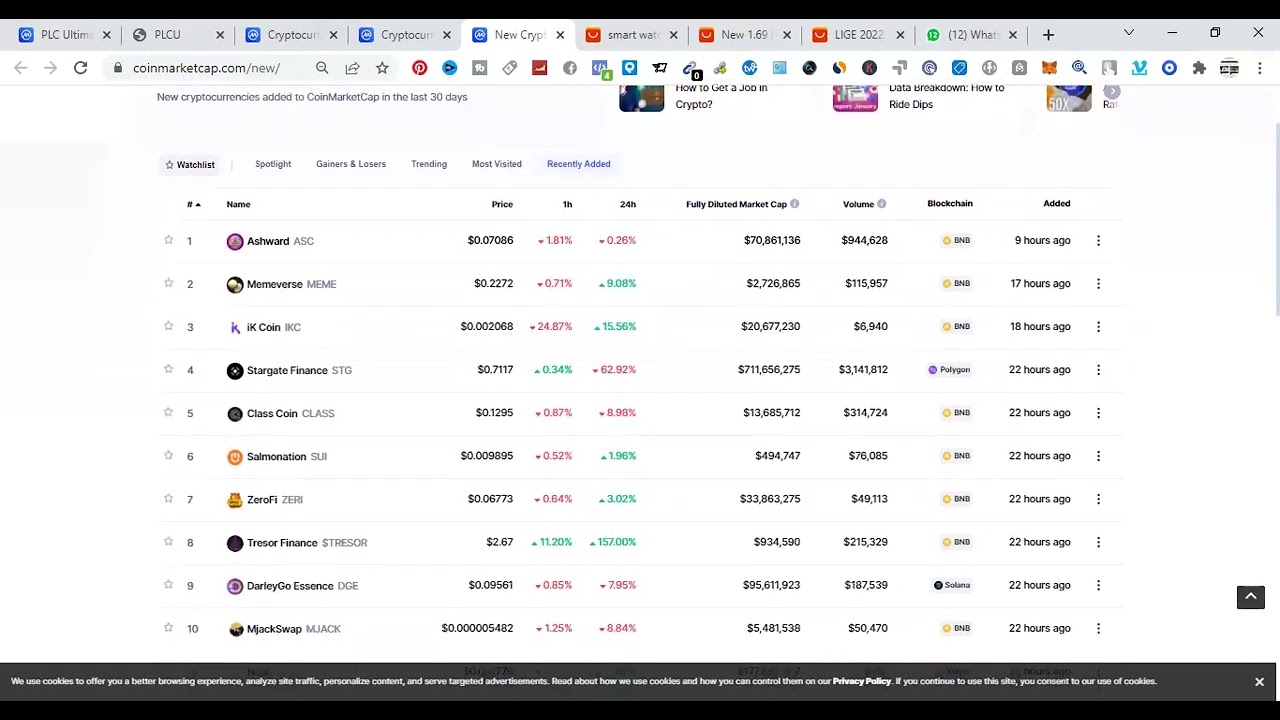
Task: Open article How to Get a Job in Crypto
Action: point(721,96)
